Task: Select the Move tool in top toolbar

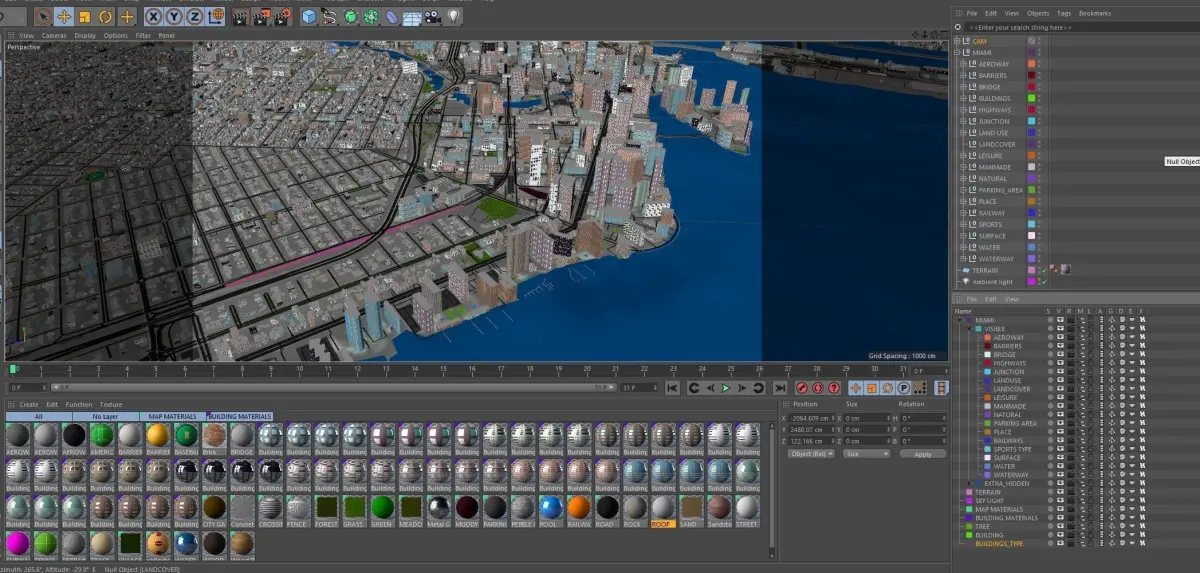Action: pyautogui.click(x=64, y=17)
